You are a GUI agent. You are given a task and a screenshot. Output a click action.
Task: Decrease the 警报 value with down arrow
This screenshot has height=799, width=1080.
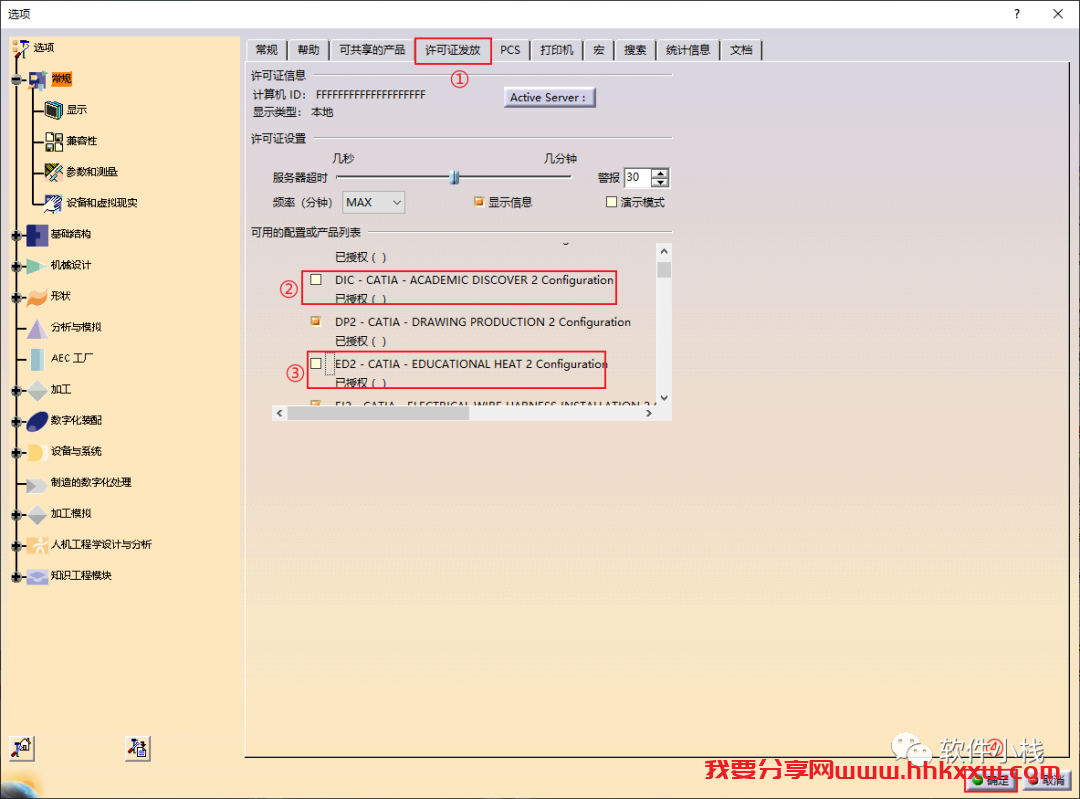point(660,183)
